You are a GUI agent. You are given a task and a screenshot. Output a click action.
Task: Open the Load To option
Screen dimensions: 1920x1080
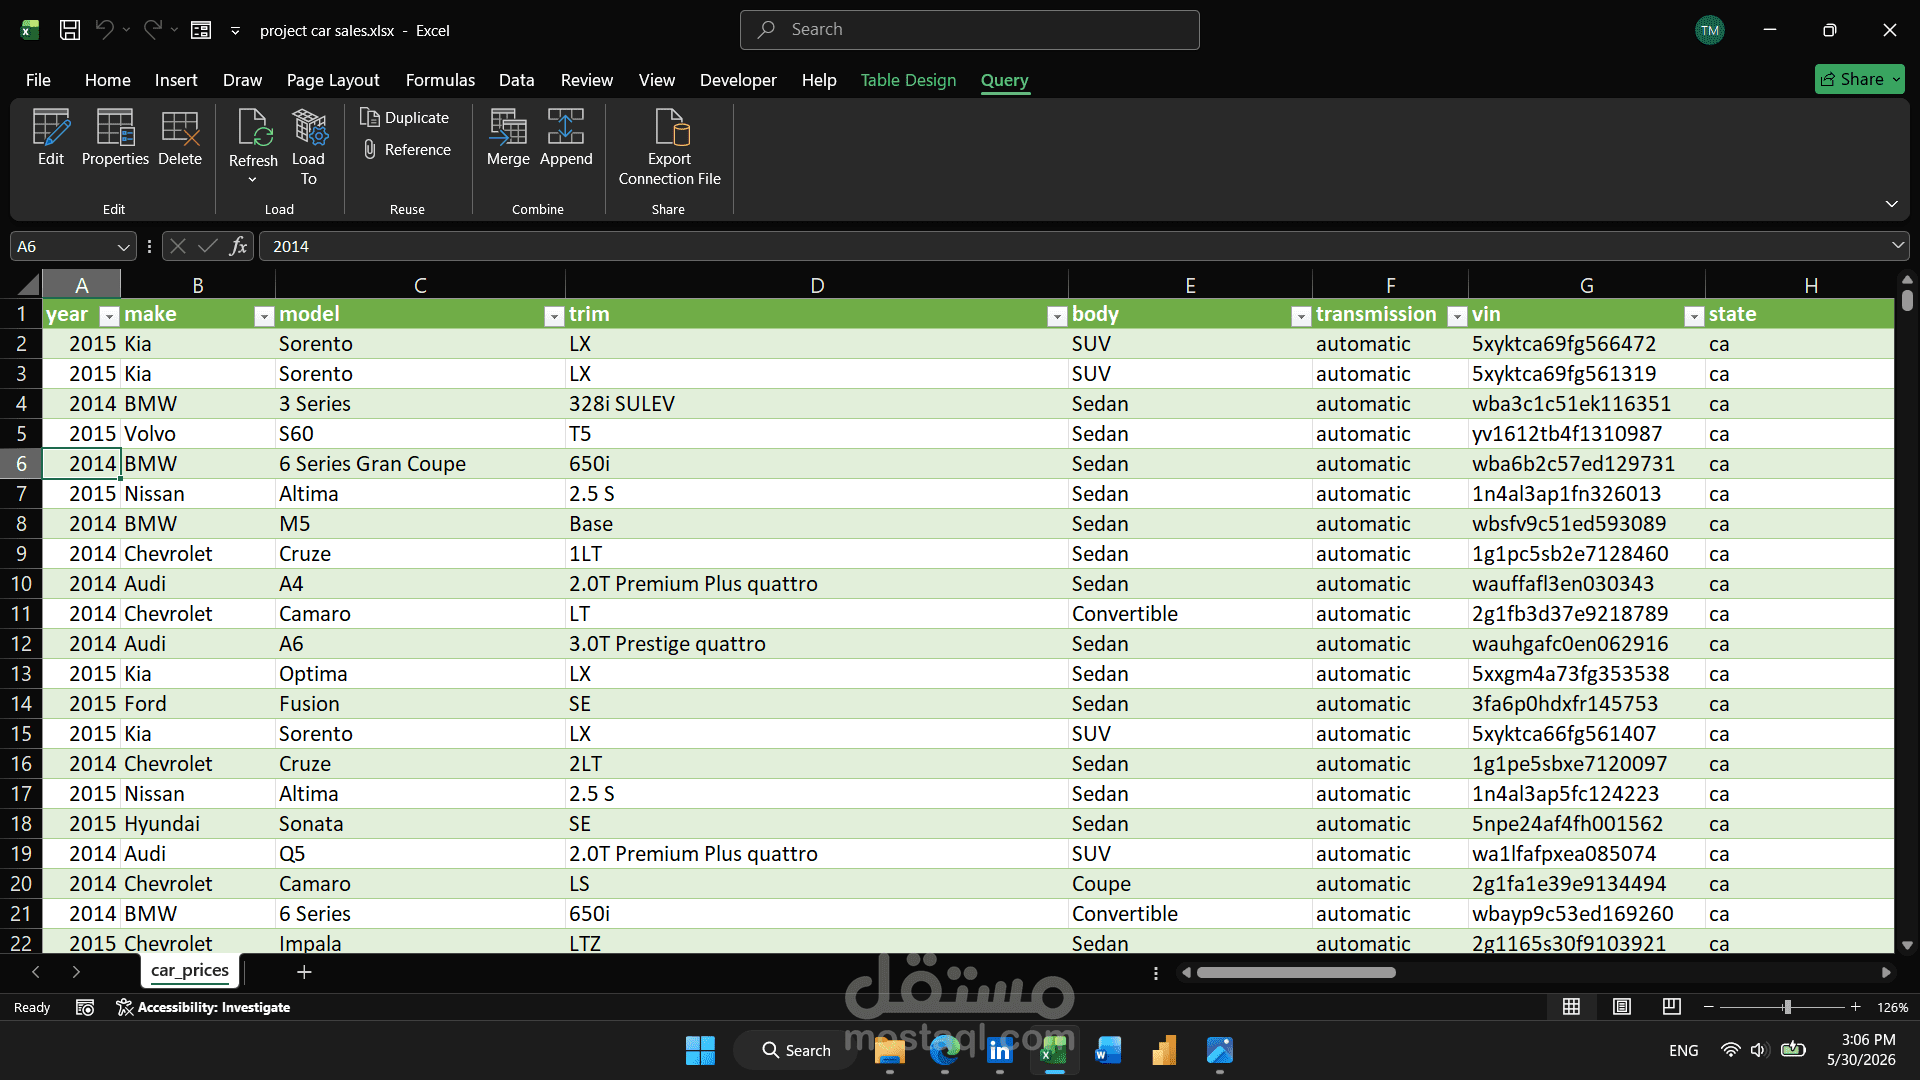pos(308,147)
